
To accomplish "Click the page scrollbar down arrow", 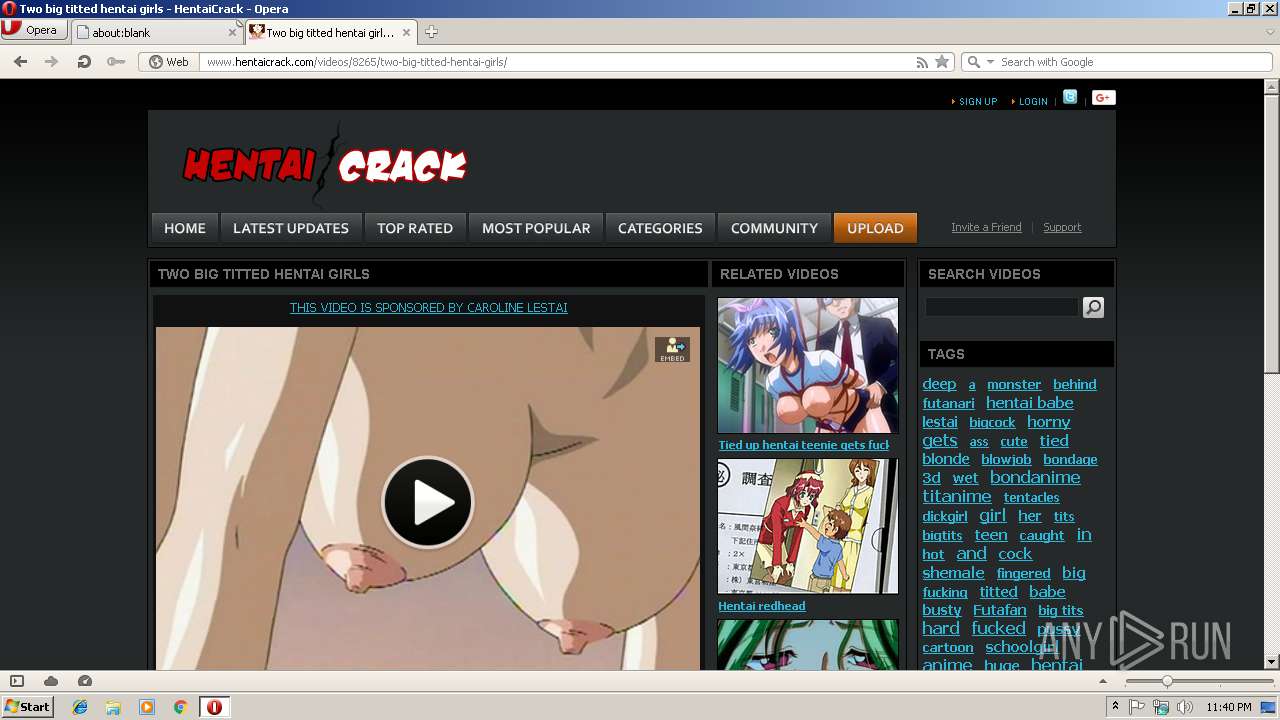I will 1271,661.
